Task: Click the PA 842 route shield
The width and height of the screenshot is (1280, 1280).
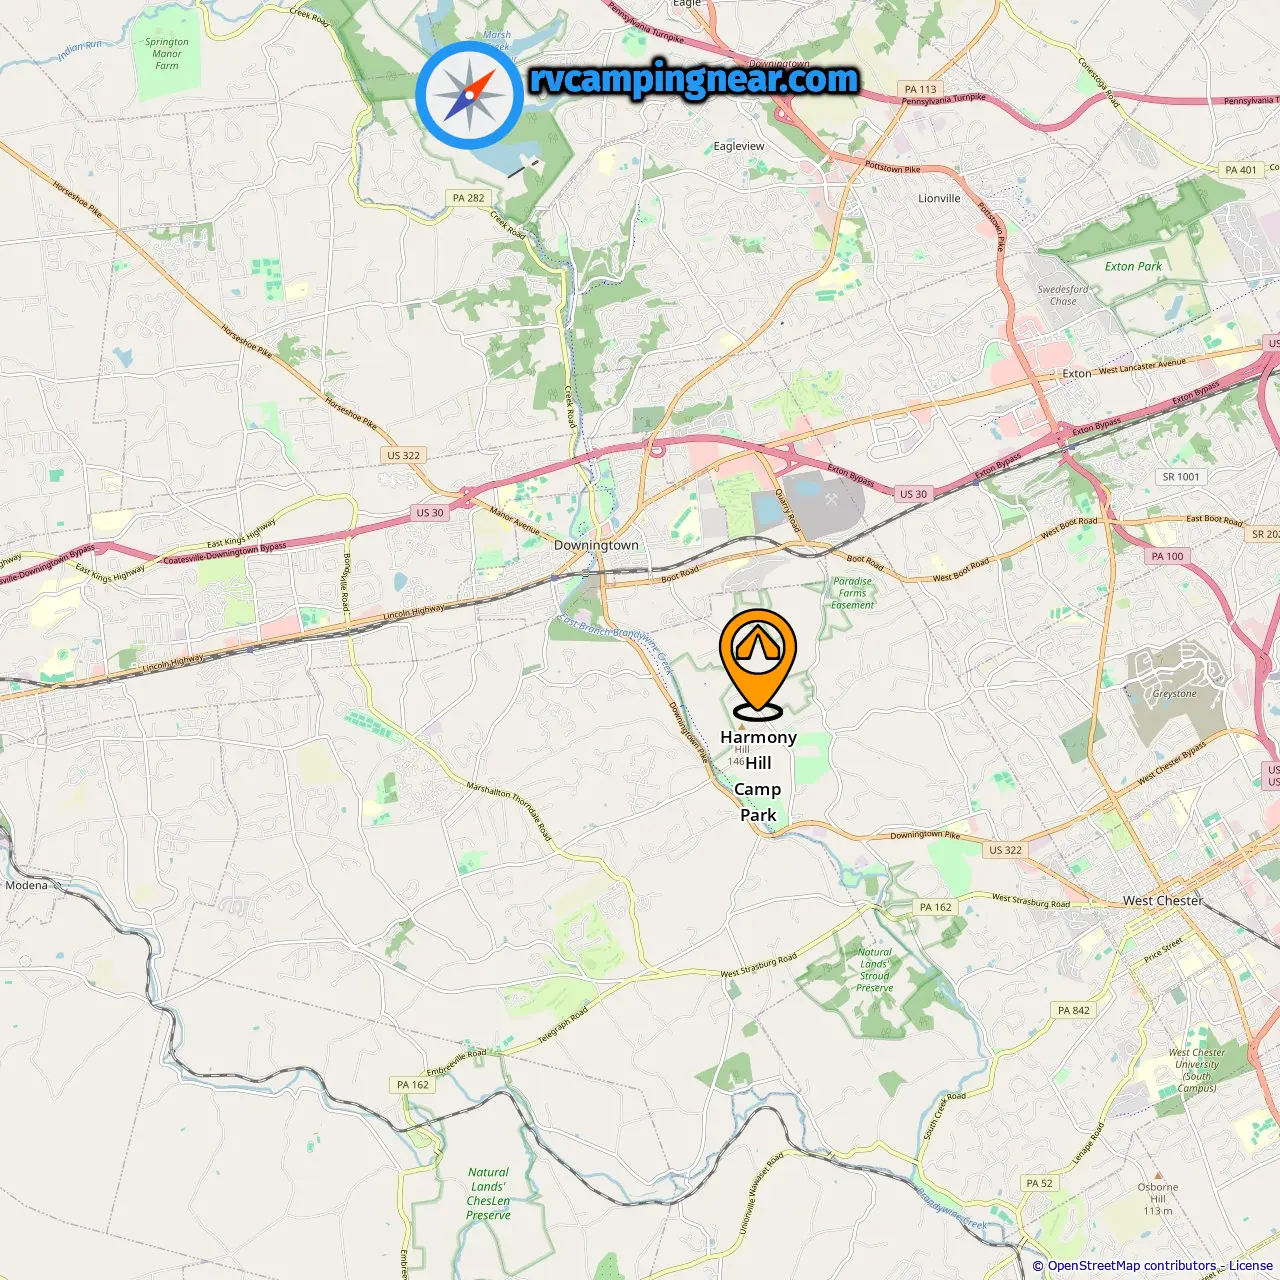Action: pyautogui.click(x=1074, y=1010)
